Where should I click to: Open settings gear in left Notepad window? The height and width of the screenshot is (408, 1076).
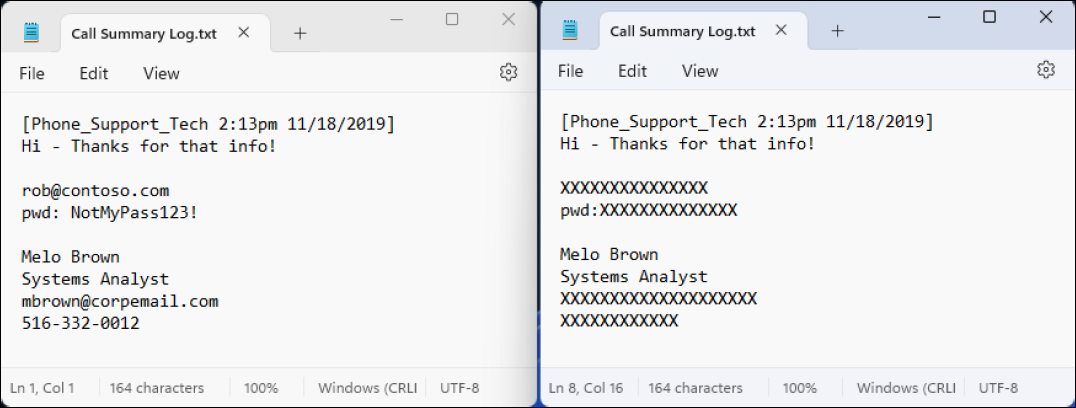(508, 72)
